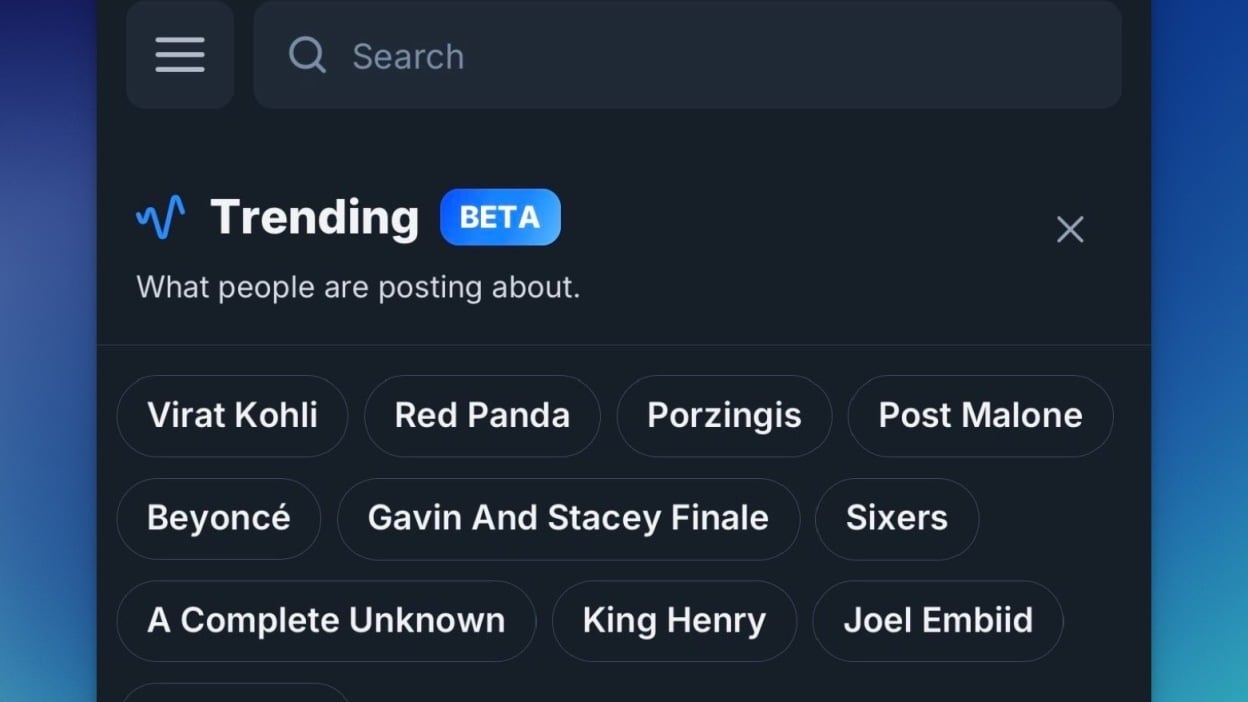View the Beyoncé trending topic
This screenshot has height=702, width=1248.
(x=219, y=518)
